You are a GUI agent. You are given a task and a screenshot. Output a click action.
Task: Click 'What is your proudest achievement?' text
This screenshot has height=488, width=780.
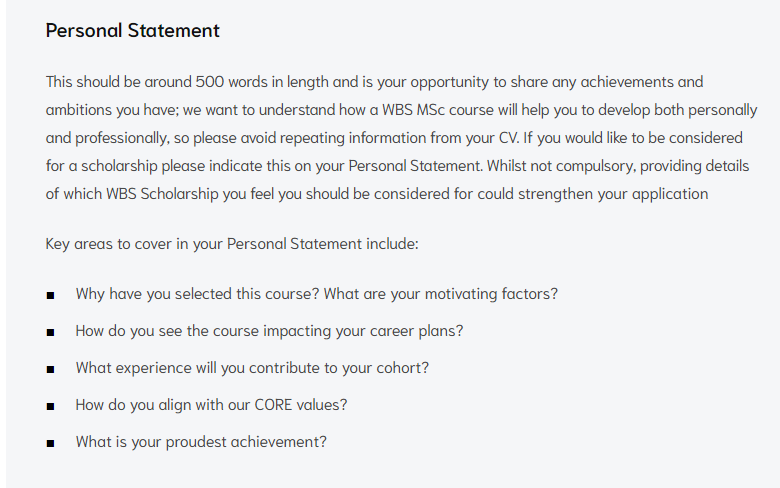201,442
